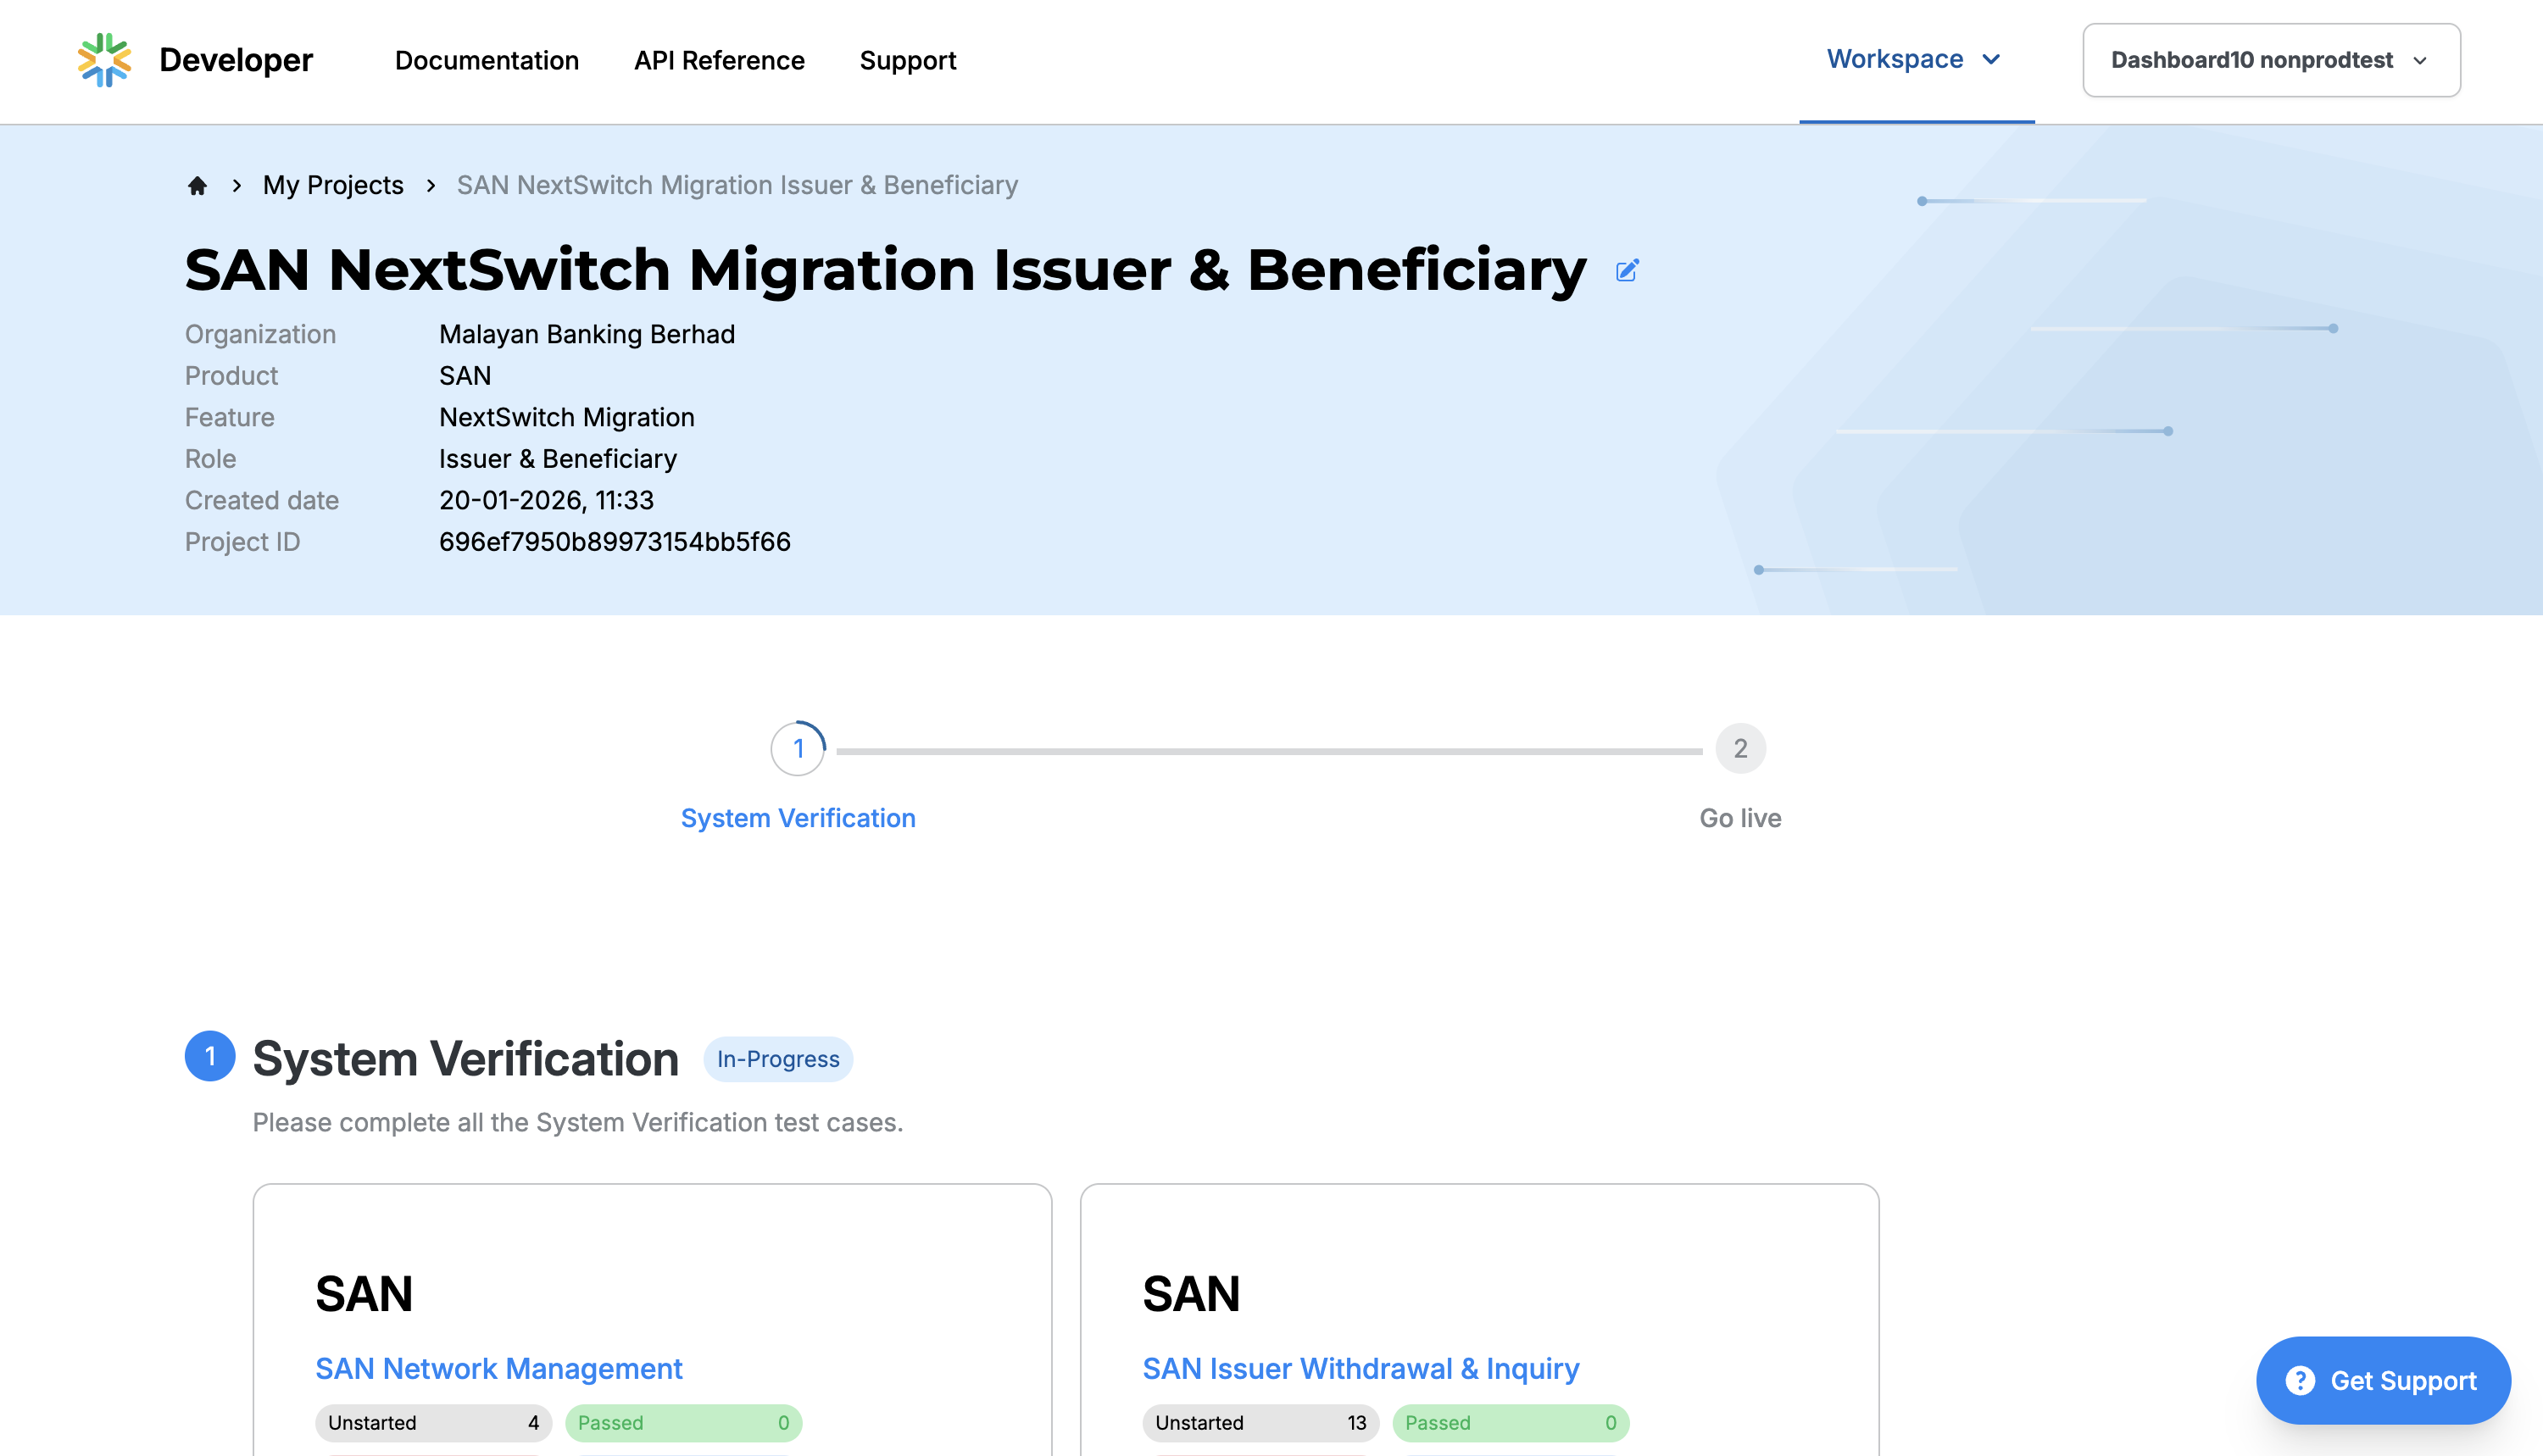Viewport: 2543px width, 1456px height.
Task: Open SAN Issuer Withdrawal & Inquiry link
Action: pos(1360,1368)
